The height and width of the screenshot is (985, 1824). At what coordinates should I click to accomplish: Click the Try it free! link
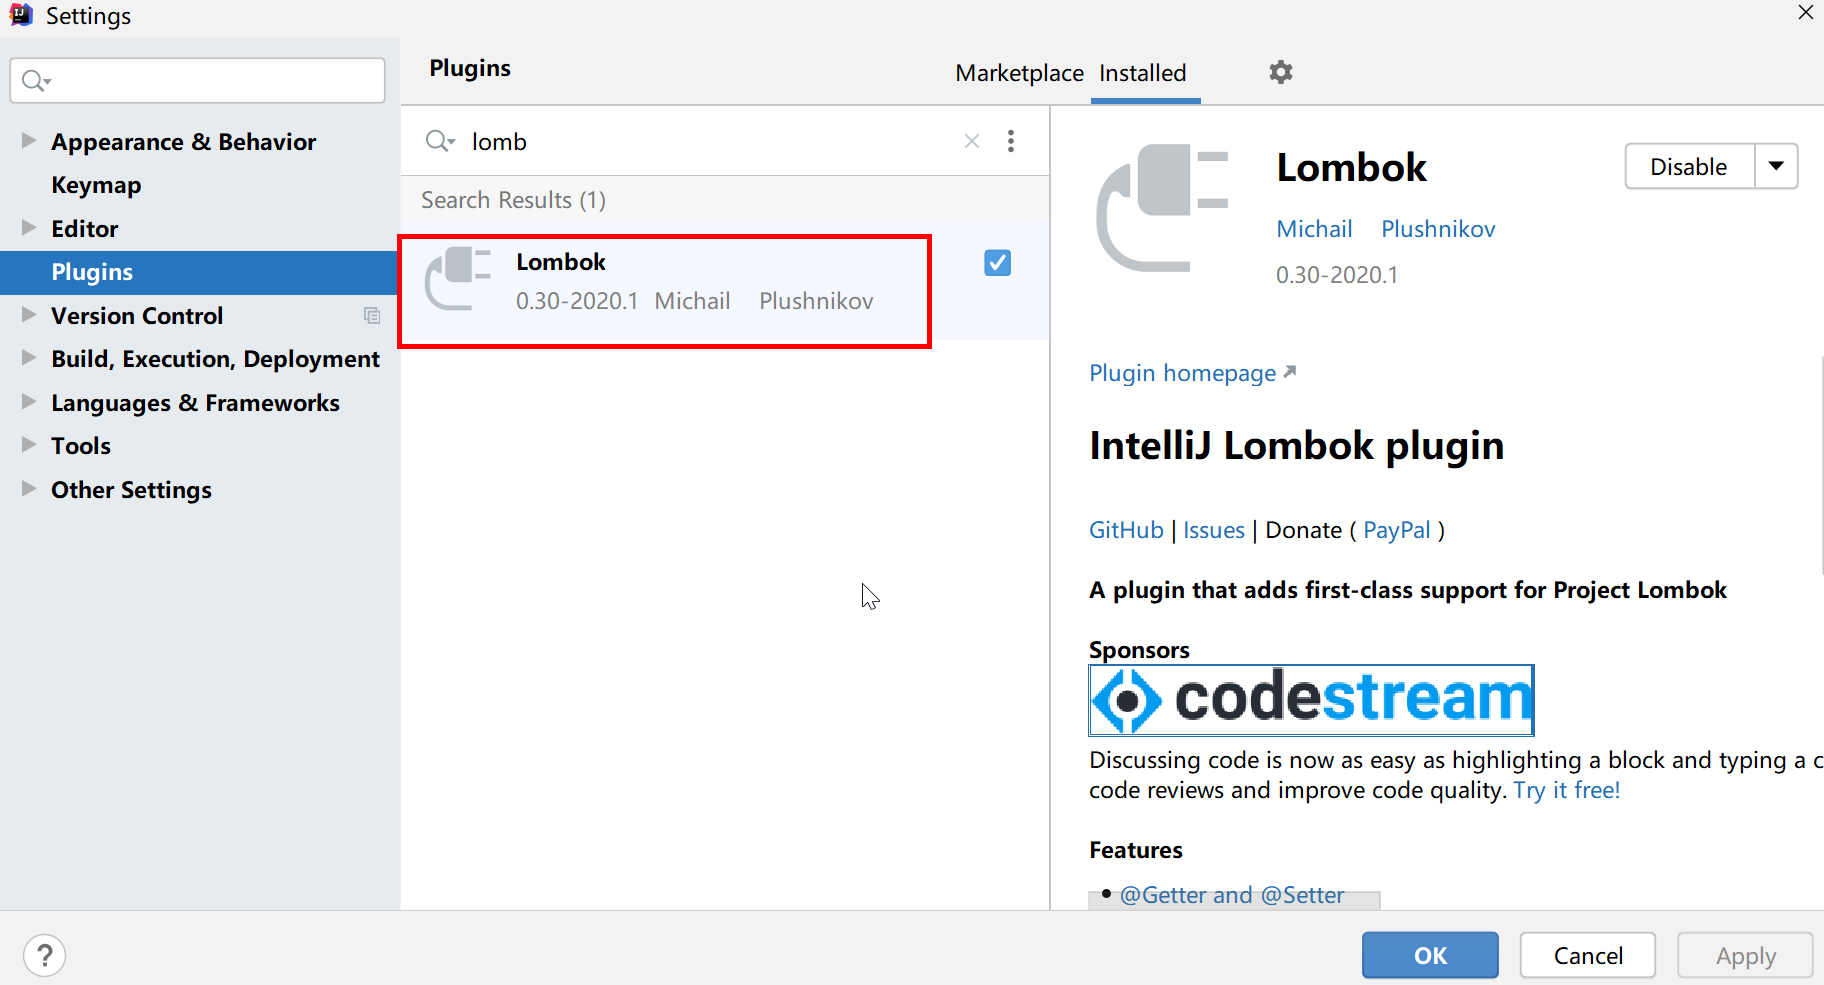pos(1566,790)
